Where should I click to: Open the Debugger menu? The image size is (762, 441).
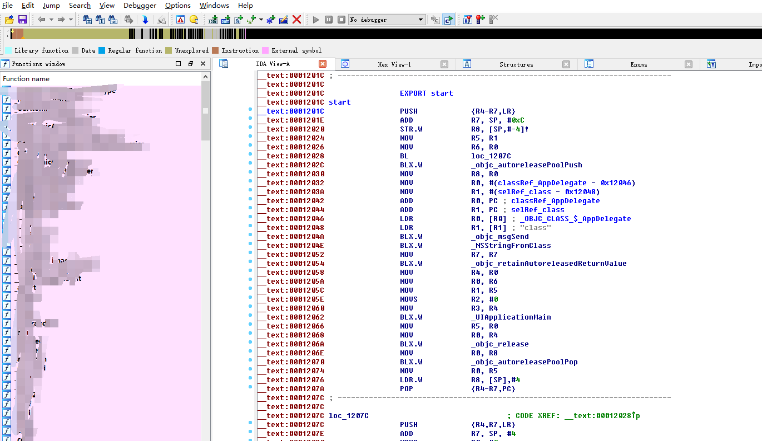tap(139, 5)
